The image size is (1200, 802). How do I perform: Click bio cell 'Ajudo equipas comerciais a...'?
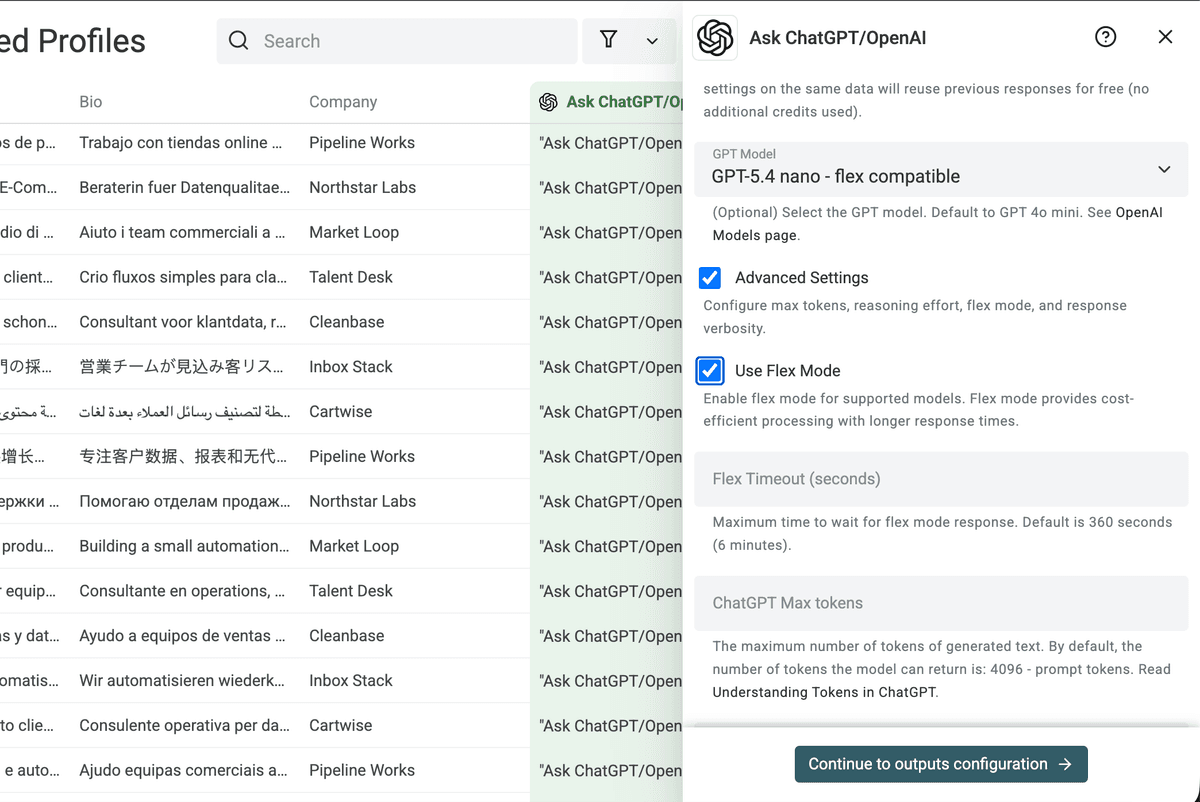pos(183,770)
